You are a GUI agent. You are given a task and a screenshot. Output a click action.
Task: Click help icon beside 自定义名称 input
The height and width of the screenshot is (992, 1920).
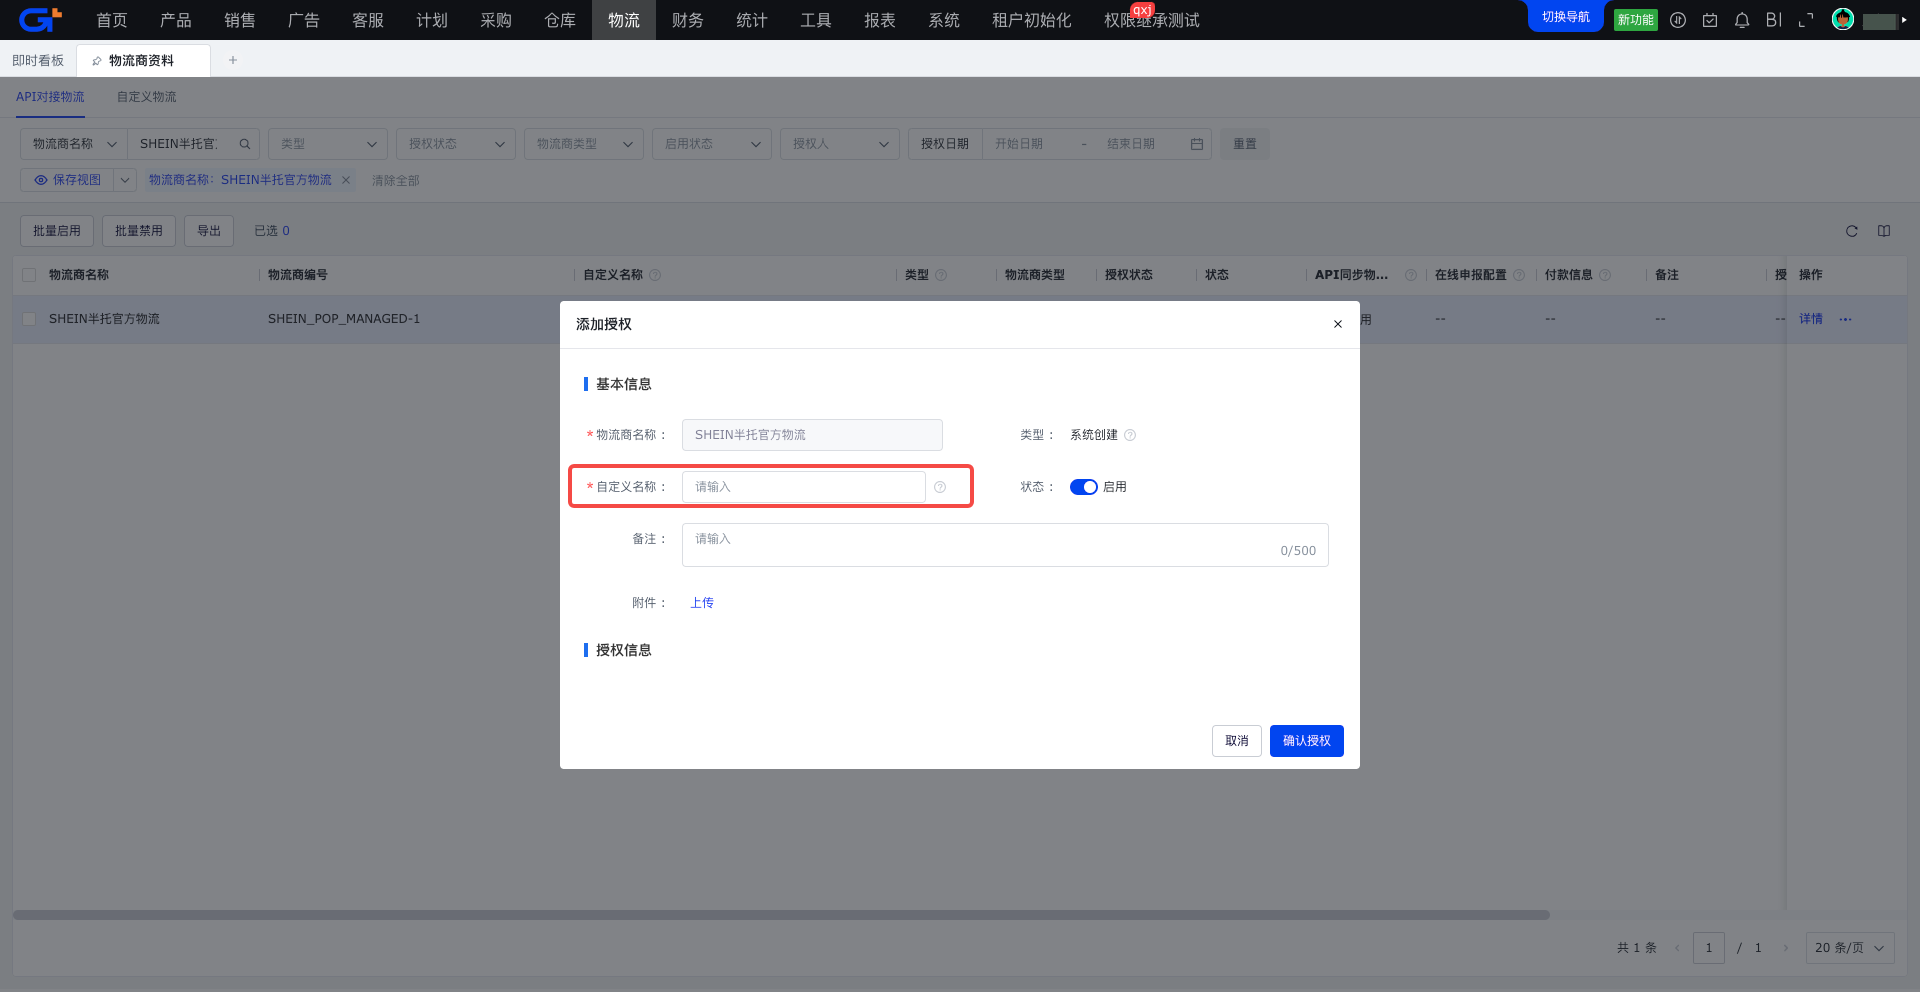[940, 487]
